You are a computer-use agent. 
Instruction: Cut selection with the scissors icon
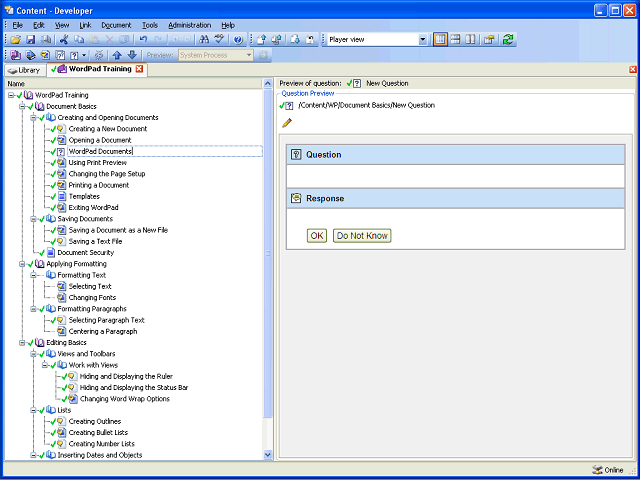(64, 40)
